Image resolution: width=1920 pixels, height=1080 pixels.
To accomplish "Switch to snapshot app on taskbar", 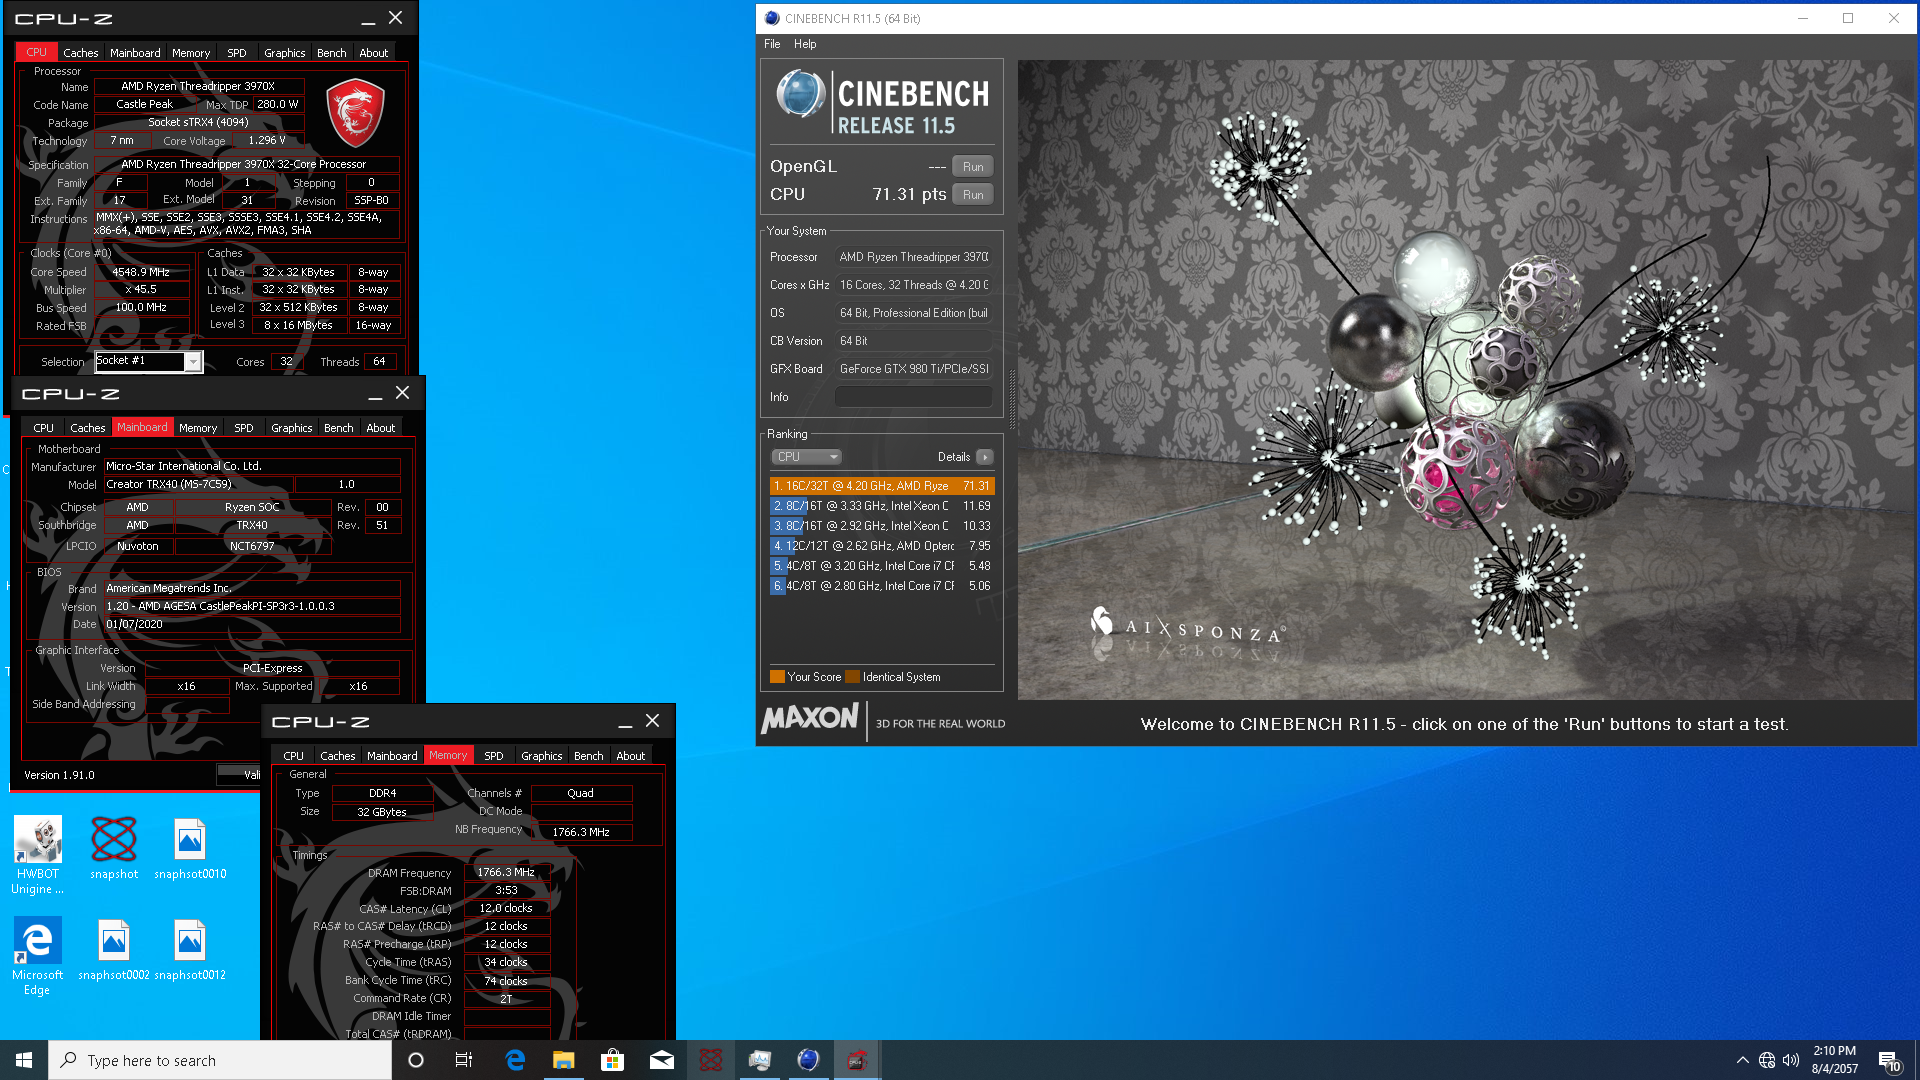I will point(710,1060).
